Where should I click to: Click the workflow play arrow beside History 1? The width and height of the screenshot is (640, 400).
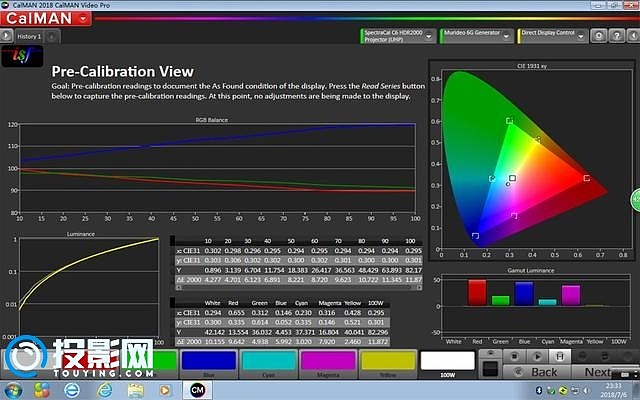[x=6, y=36]
